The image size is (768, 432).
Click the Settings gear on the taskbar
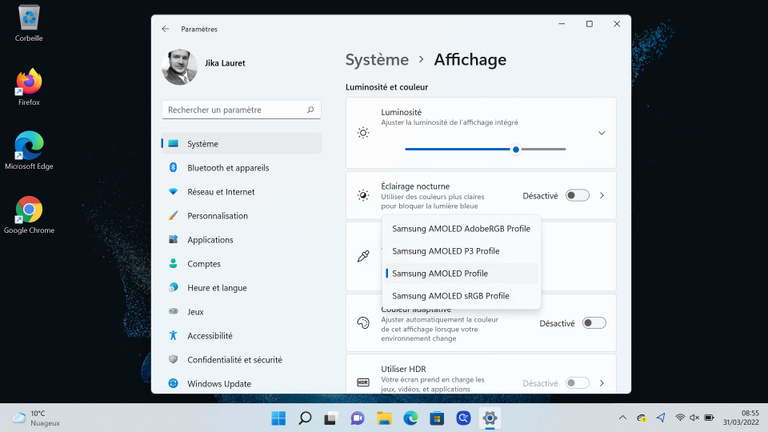(x=490, y=418)
